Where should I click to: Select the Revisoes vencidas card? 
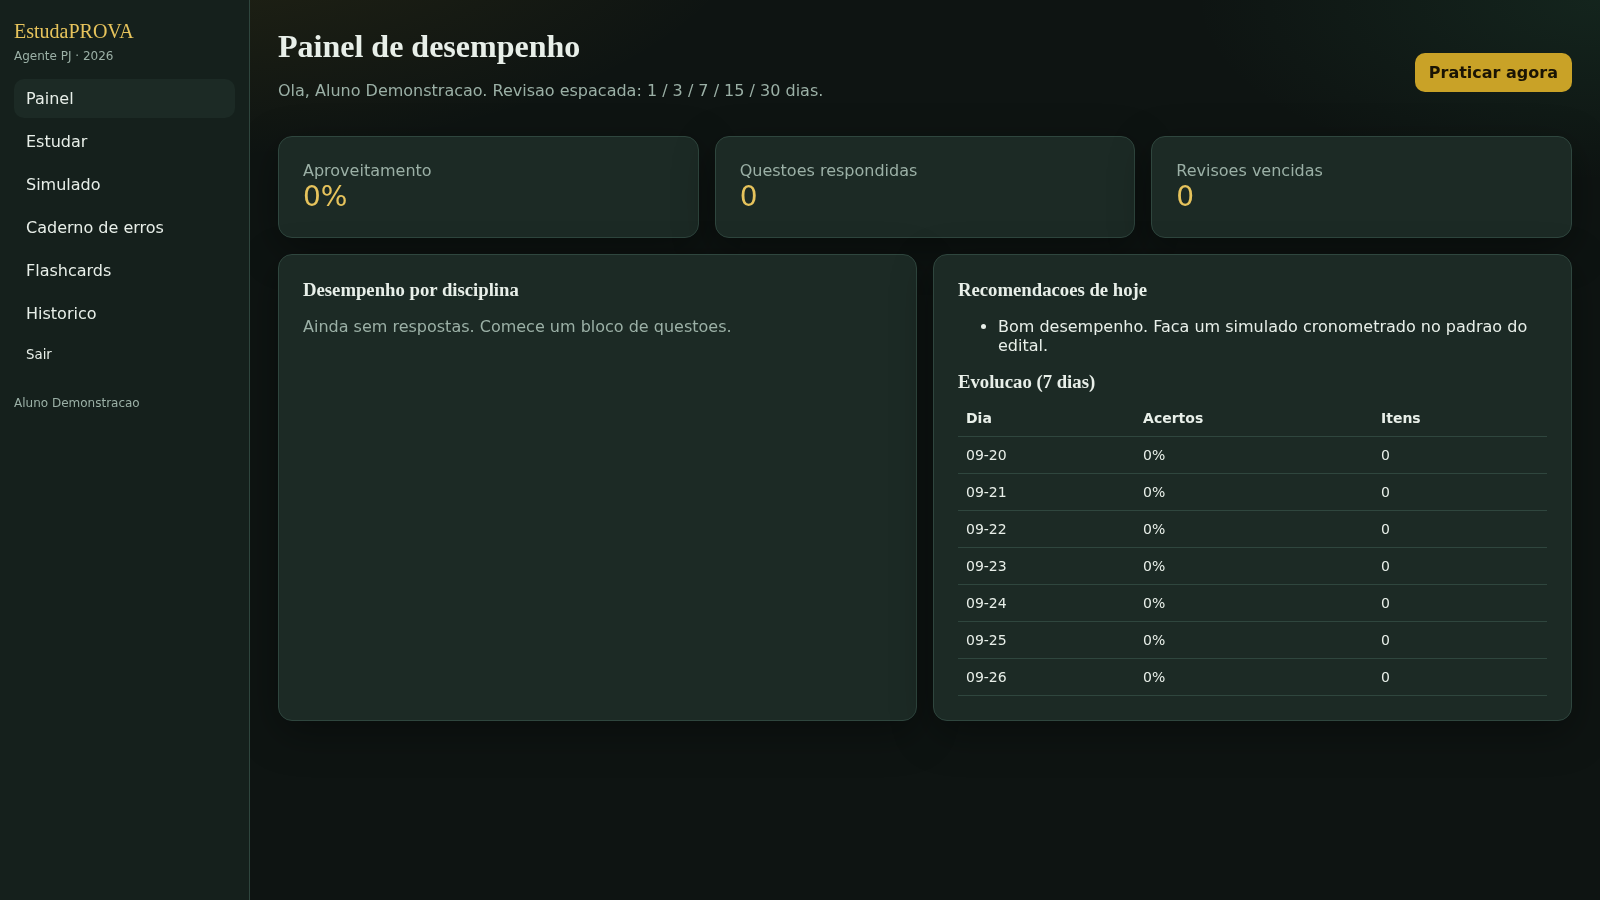[x=1361, y=187]
